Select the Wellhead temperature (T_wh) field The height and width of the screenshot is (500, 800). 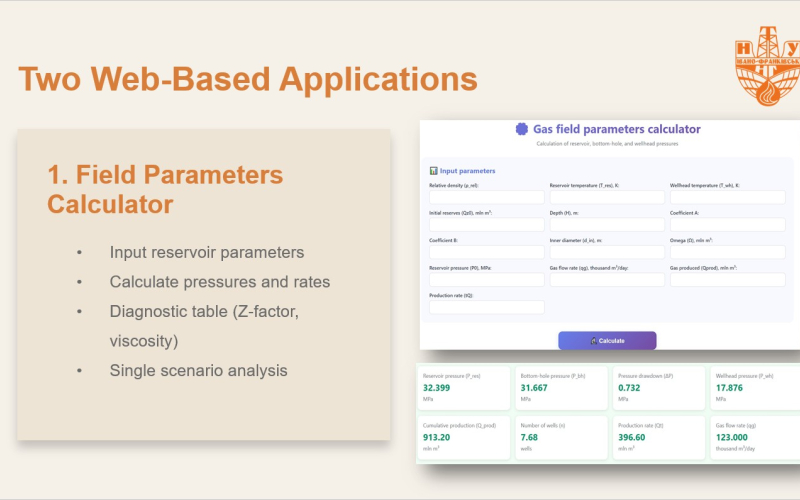727,197
